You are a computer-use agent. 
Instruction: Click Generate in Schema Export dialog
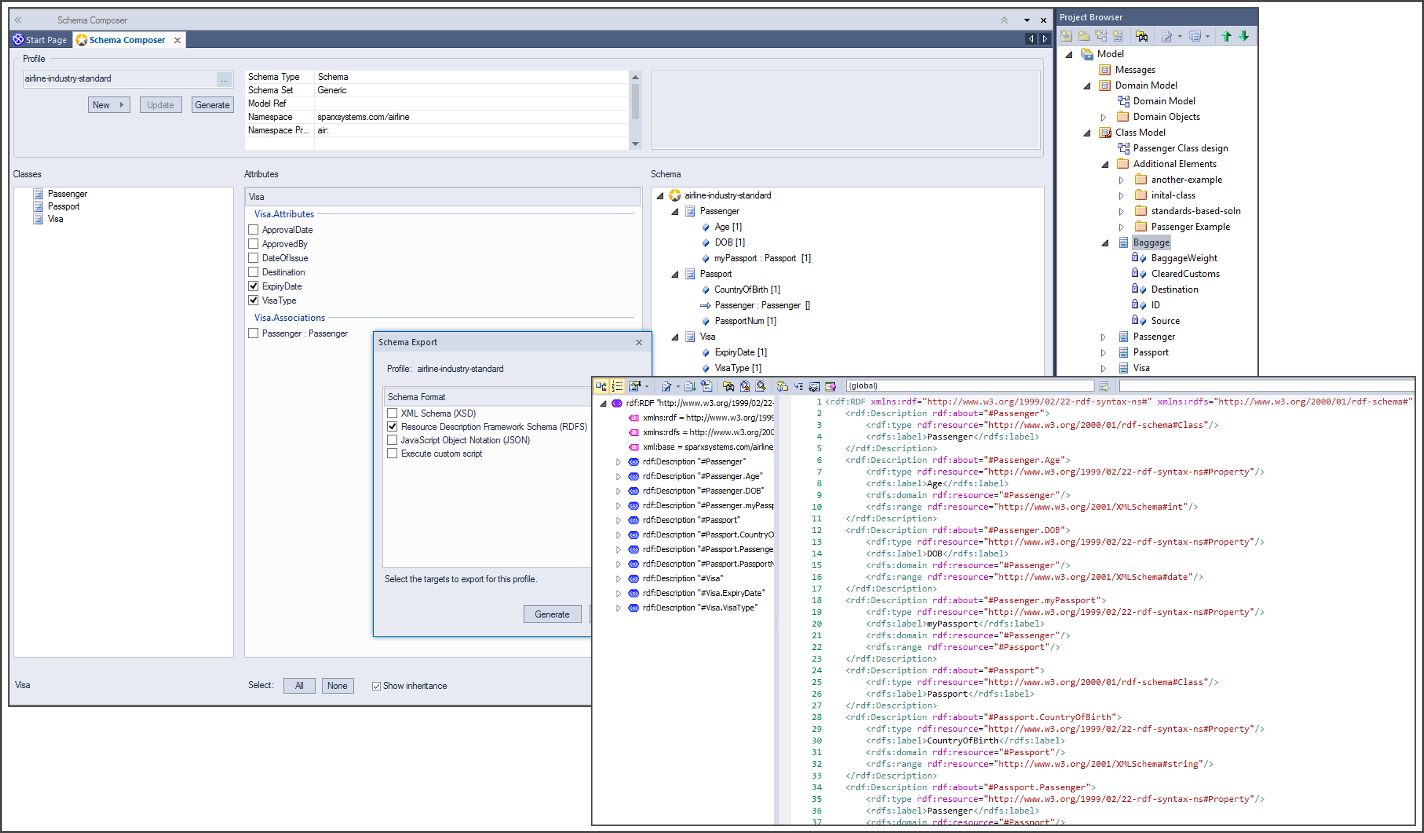[552, 614]
